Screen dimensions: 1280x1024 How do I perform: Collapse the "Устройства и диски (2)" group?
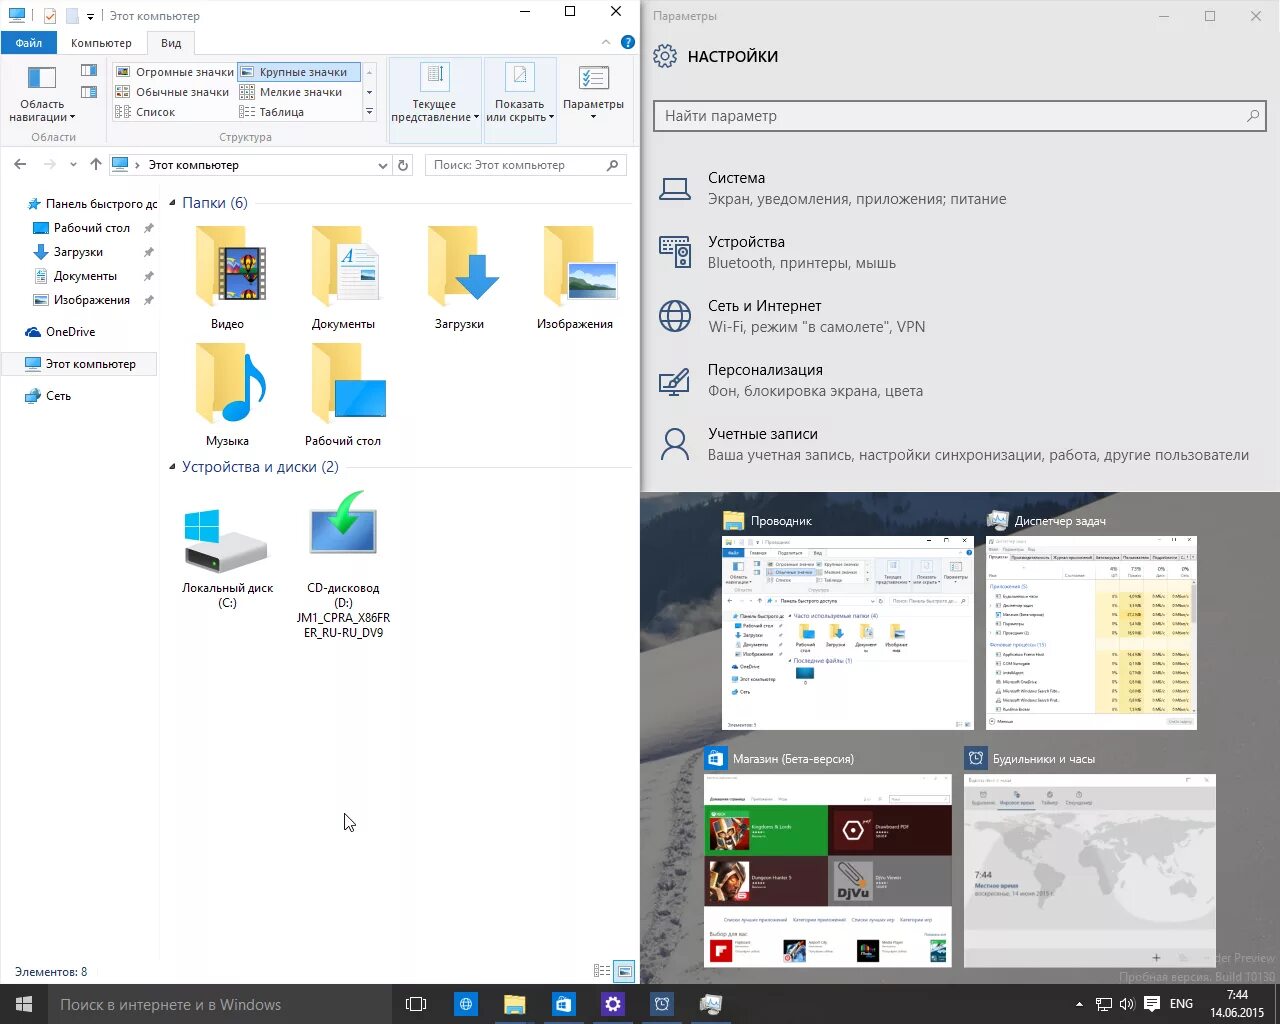(172, 466)
